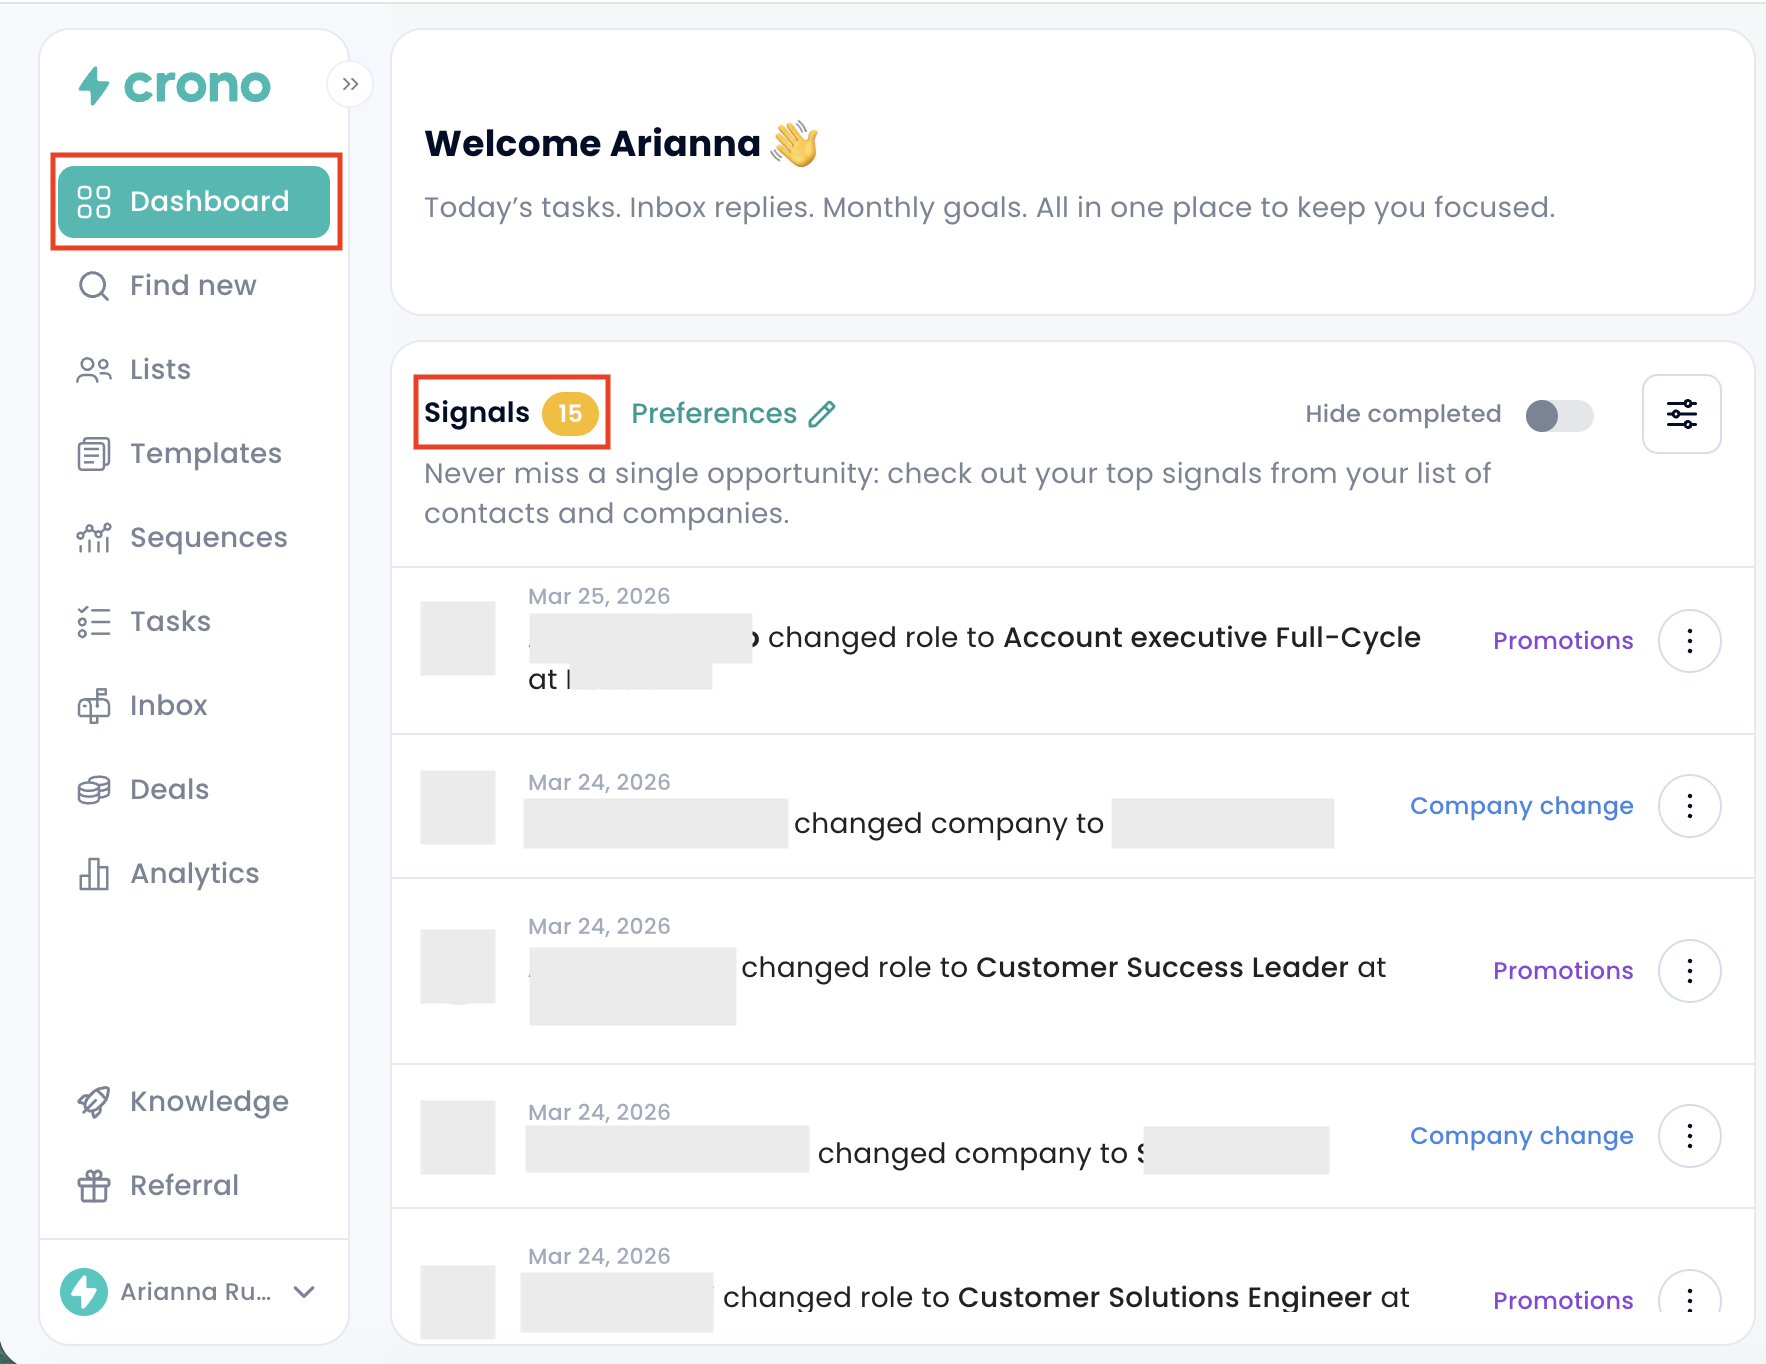View Deals in sidebar
Screen dimensions: 1766x1364
(x=169, y=790)
